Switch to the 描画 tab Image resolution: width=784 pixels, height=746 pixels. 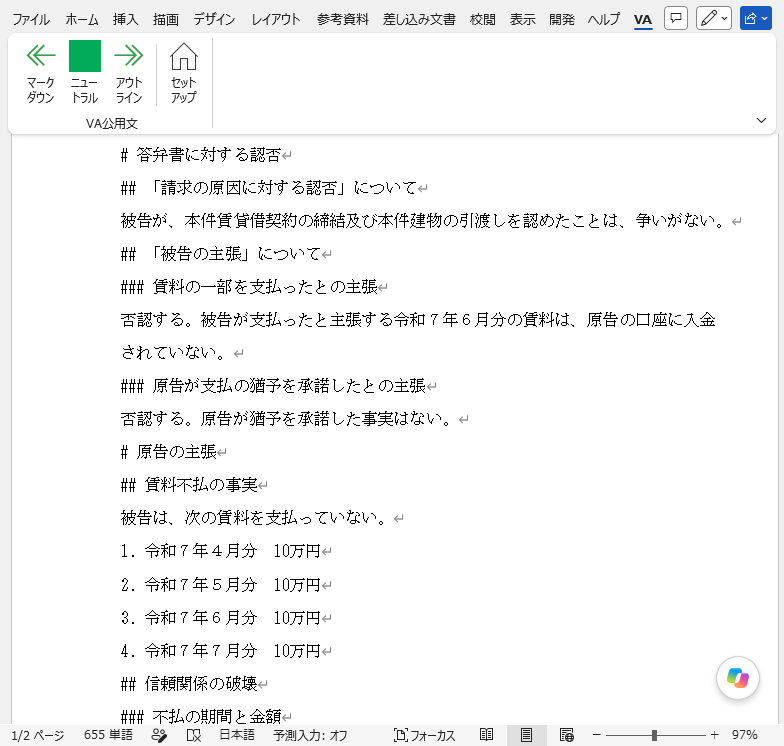pyautogui.click(x=166, y=20)
